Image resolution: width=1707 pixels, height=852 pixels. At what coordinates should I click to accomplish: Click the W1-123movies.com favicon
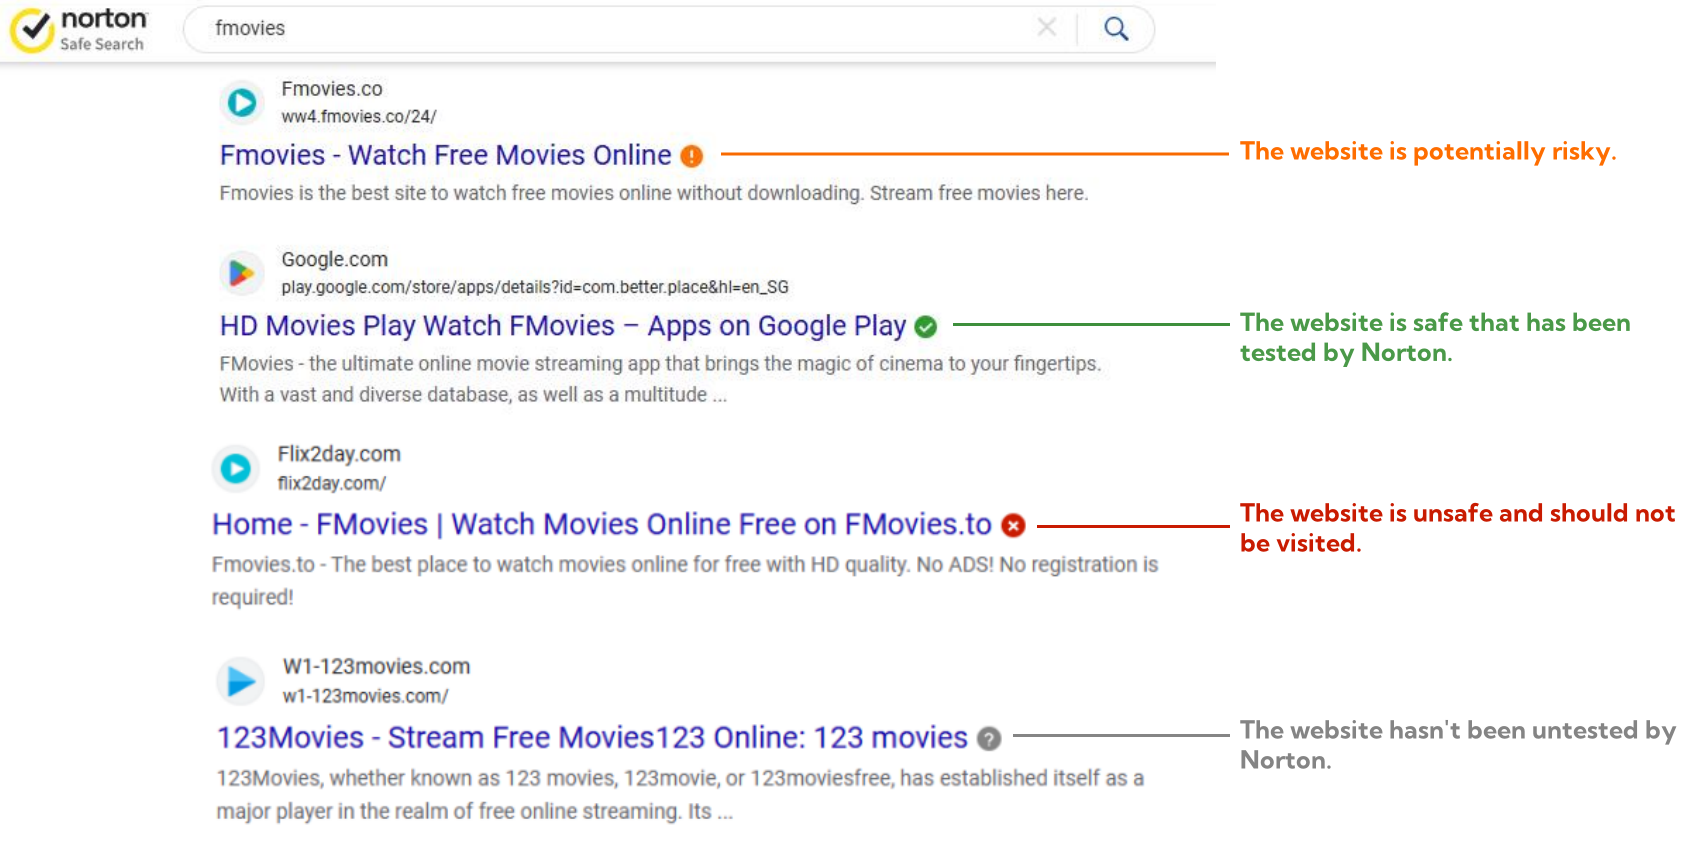click(241, 681)
